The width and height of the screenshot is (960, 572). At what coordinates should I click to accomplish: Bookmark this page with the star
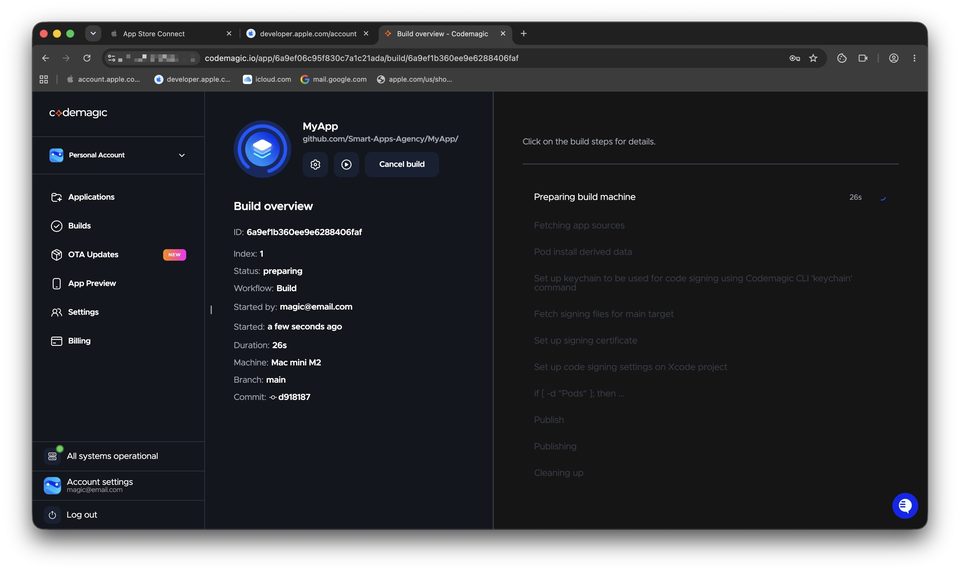(x=813, y=58)
